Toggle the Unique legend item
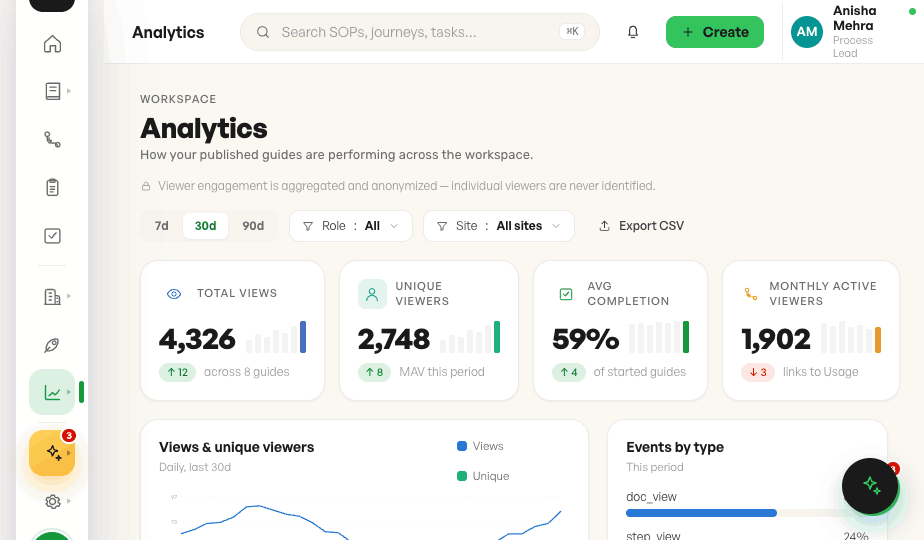 coord(483,476)
